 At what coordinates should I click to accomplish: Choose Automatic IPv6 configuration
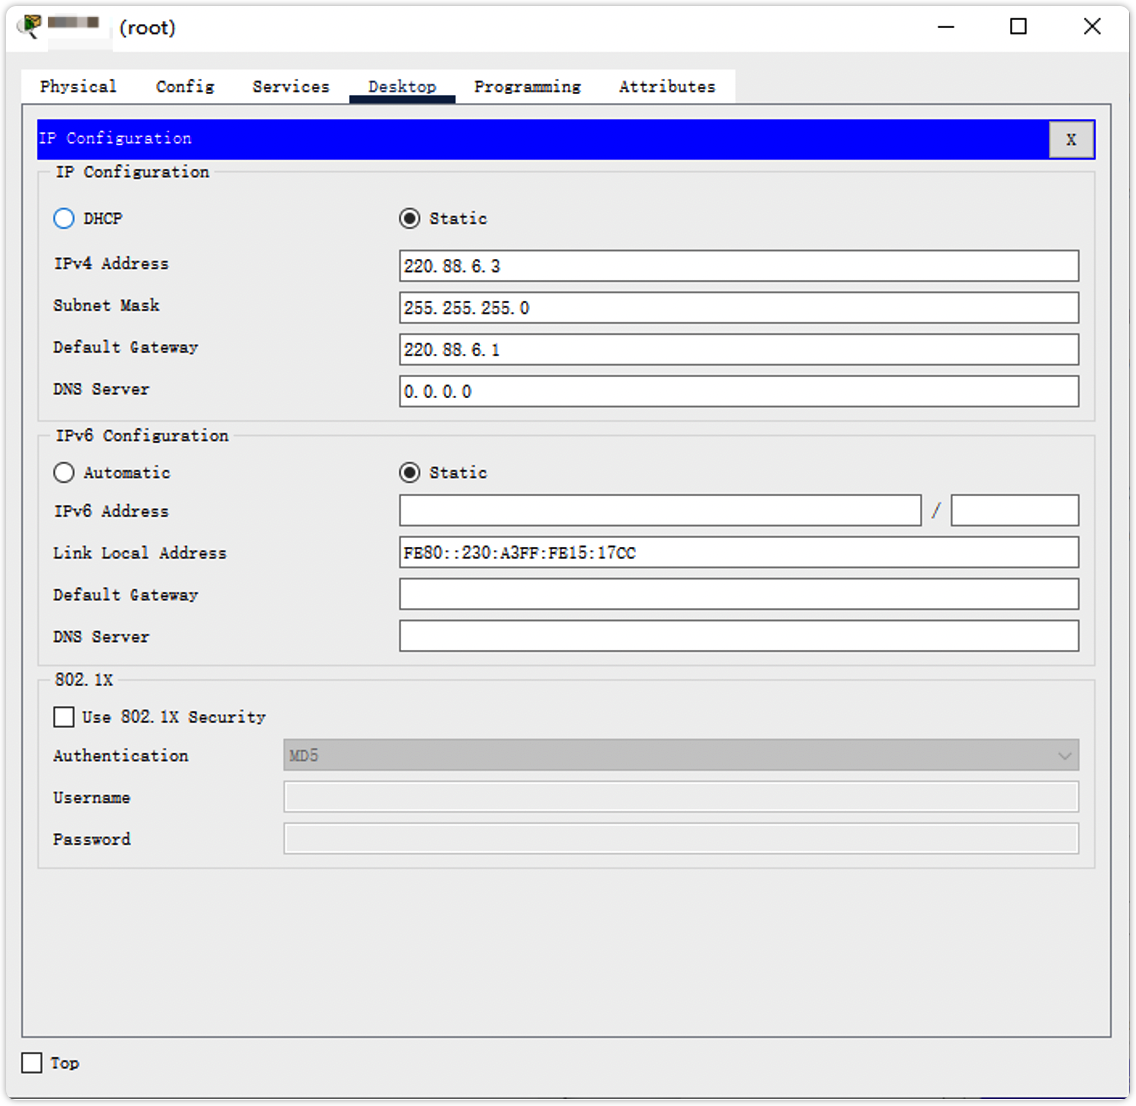64,472
